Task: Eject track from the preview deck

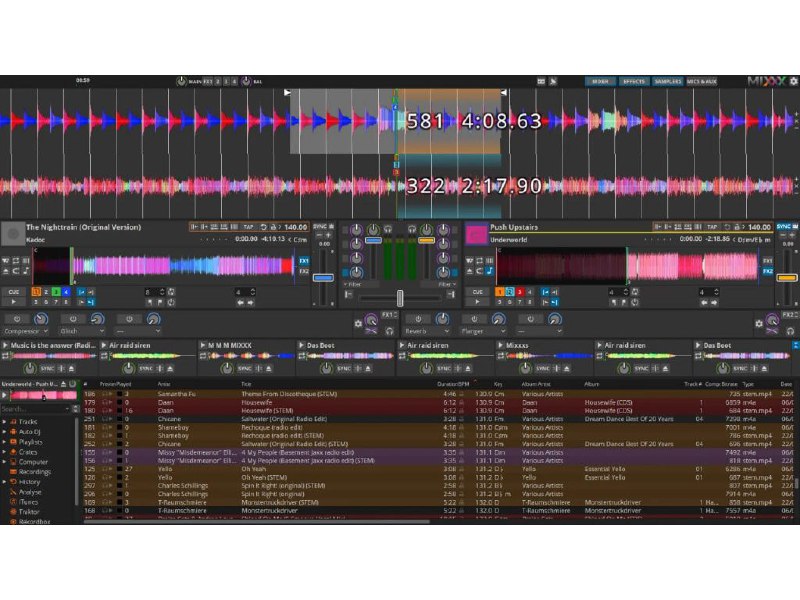Action: coord(63,384)
